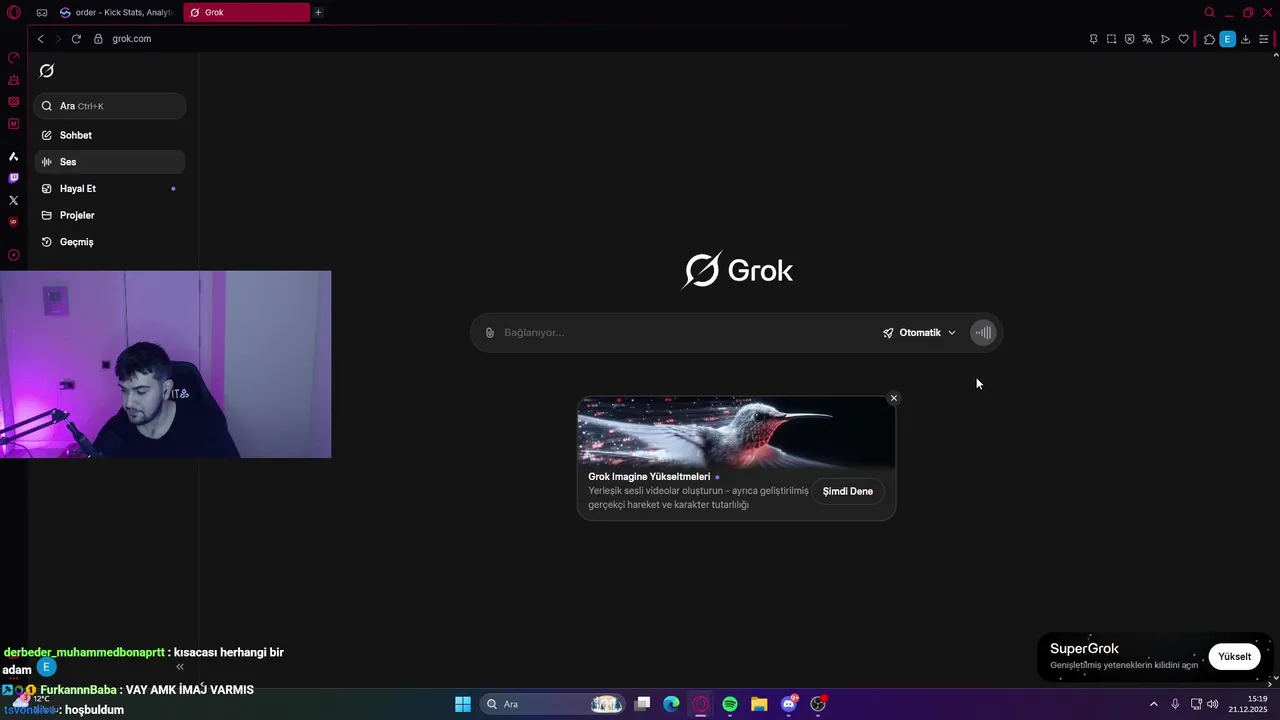Show hidden system tray icons
Image resolution: width=1280 pixels, height=720 pixels.
pos(1153,704)
